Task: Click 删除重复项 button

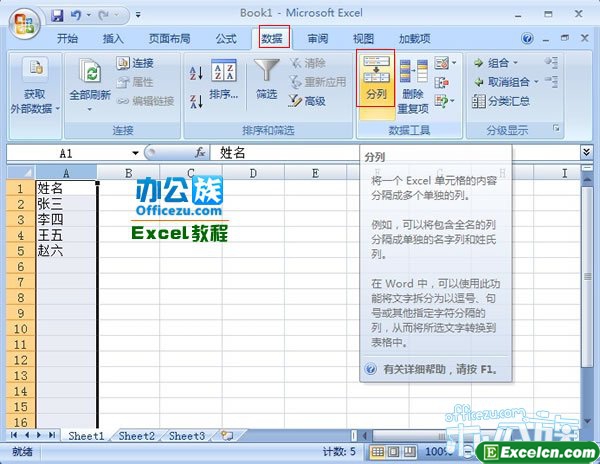Action: (413, 86)
